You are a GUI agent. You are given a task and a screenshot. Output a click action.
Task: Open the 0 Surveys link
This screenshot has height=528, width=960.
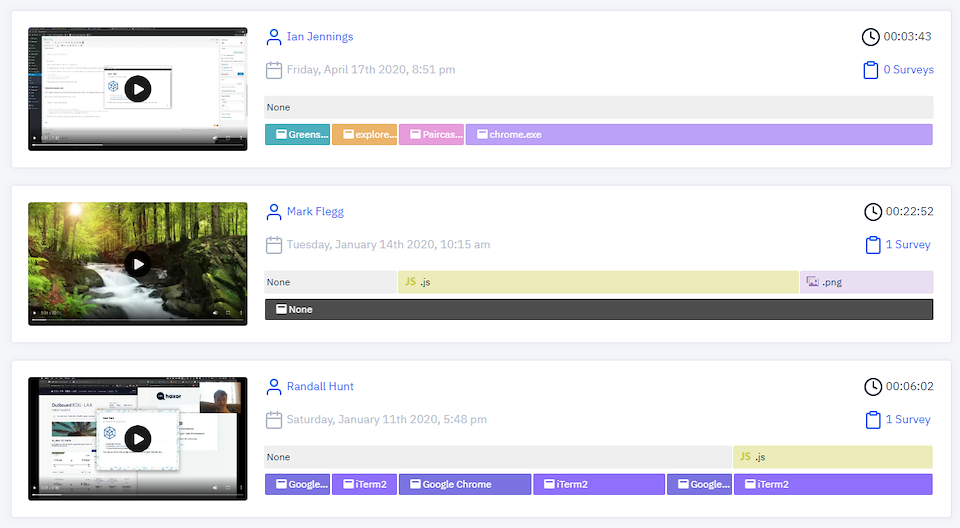[909, 70]
